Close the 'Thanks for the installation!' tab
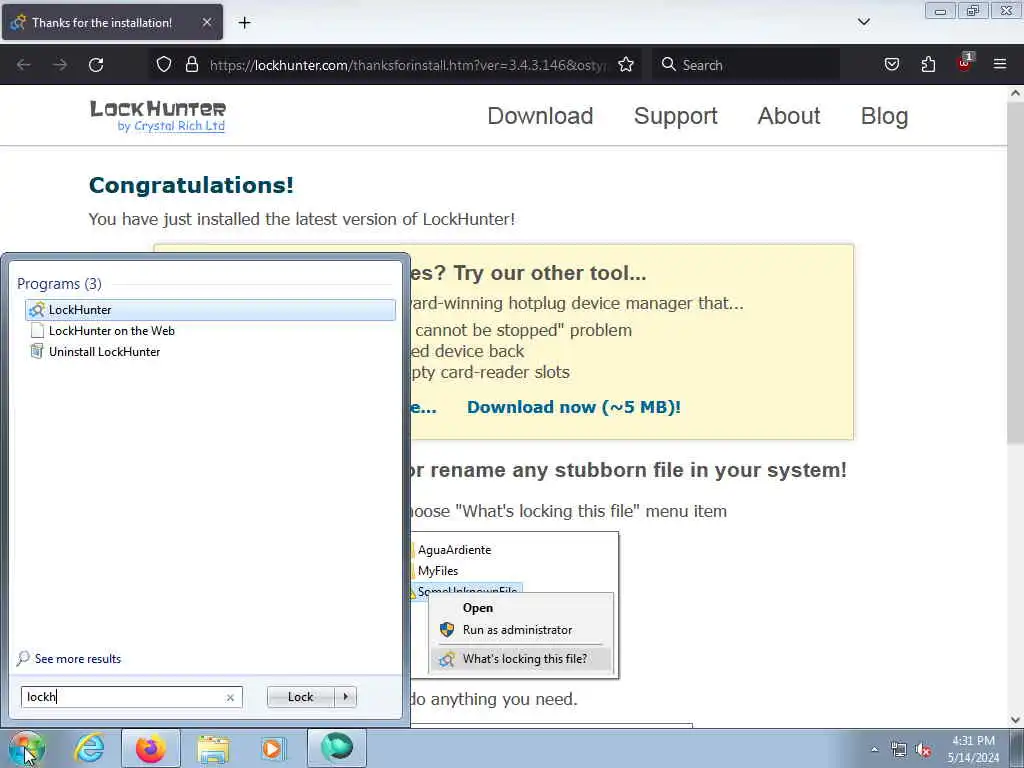This screenshot has width=1024, height=768. (x=206, y=23)
